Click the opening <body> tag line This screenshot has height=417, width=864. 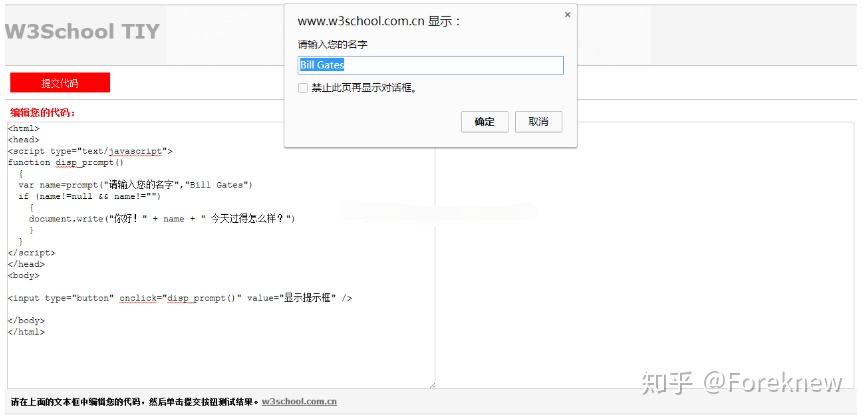[24, 275]
